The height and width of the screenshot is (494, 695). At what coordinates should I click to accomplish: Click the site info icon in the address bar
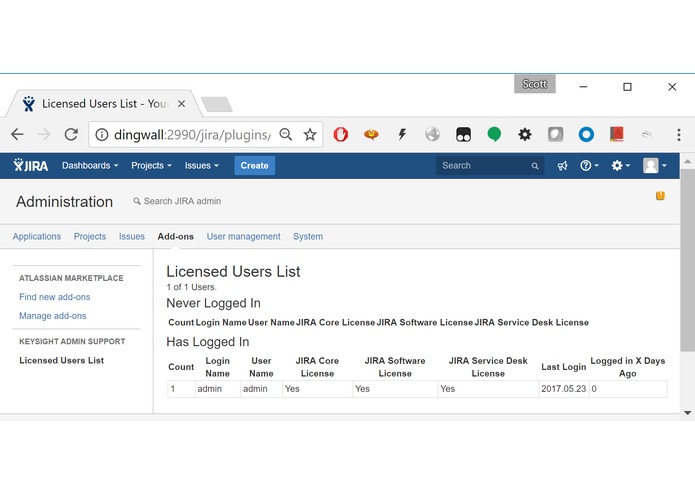point(102,134)
